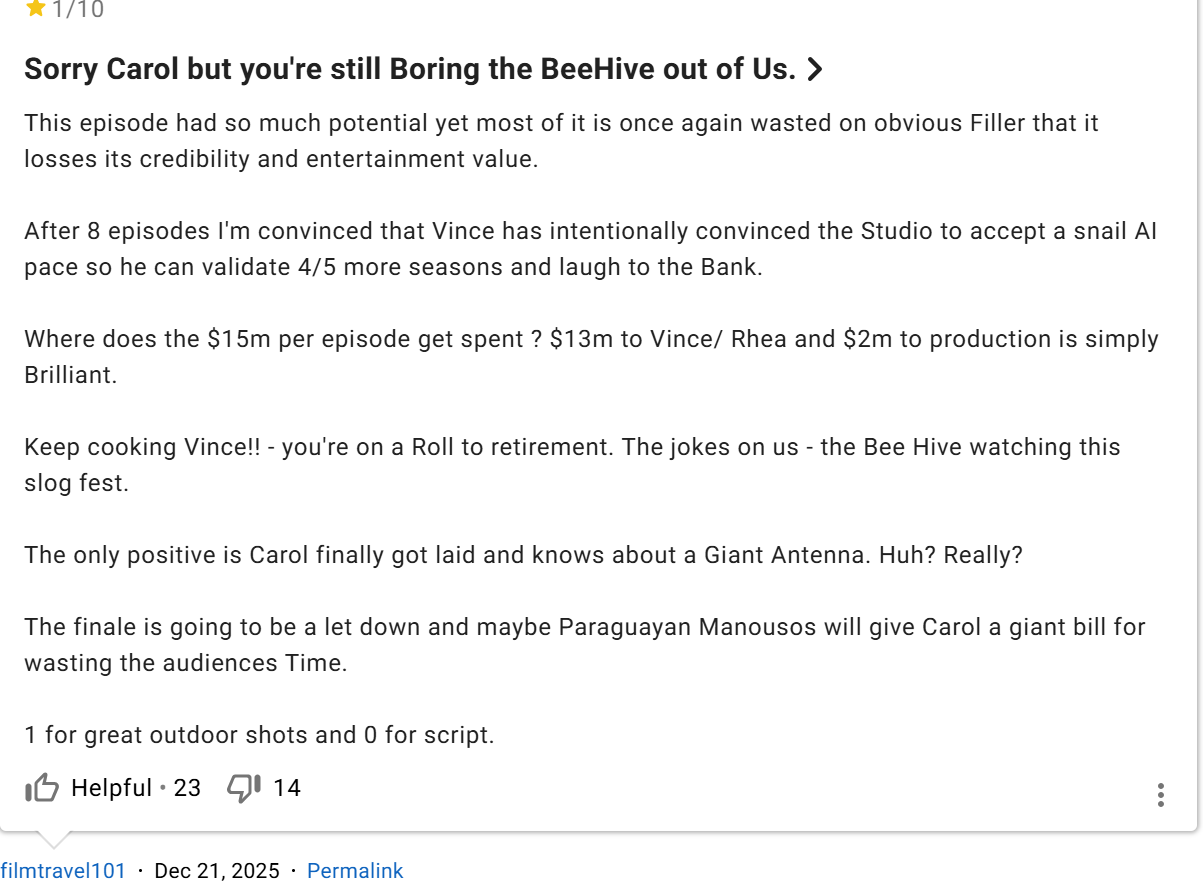Click the unhelpful vote count 14
This screenshot has width=1203, height=886.
tap(287, 788)
